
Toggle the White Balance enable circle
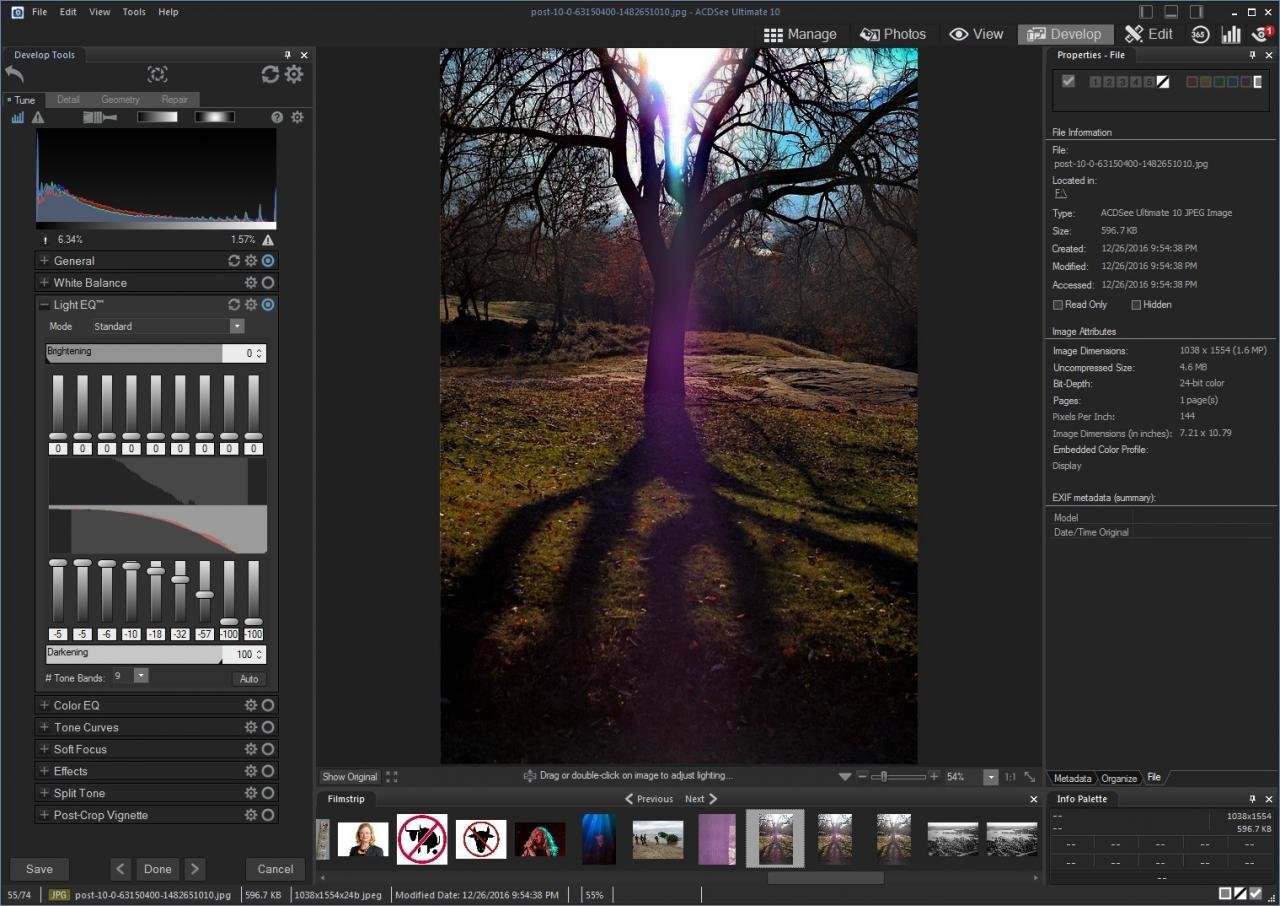click(x=268, y=283)
